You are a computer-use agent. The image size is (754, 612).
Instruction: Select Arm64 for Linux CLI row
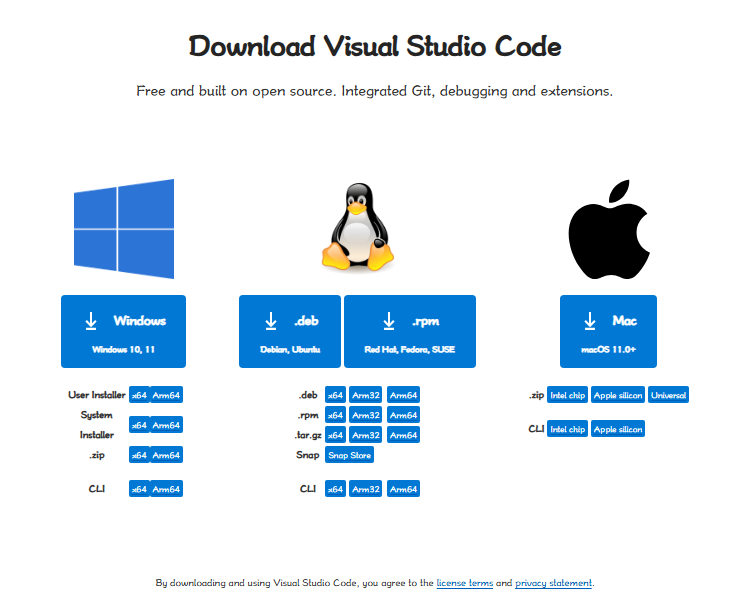[x=403, y=489]
